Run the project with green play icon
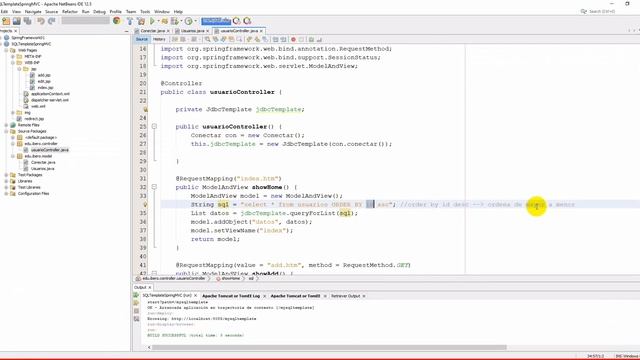Viewport: 640px width, 360px height. [x=152, y=21]
